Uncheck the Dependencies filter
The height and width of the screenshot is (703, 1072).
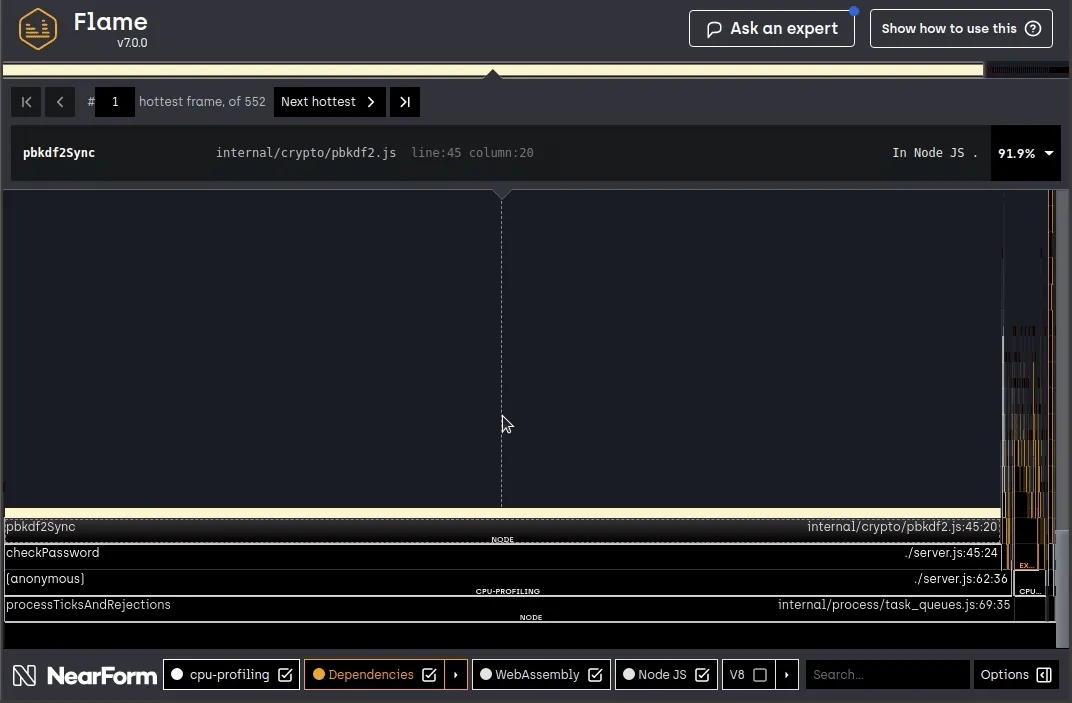click(431, 674)
